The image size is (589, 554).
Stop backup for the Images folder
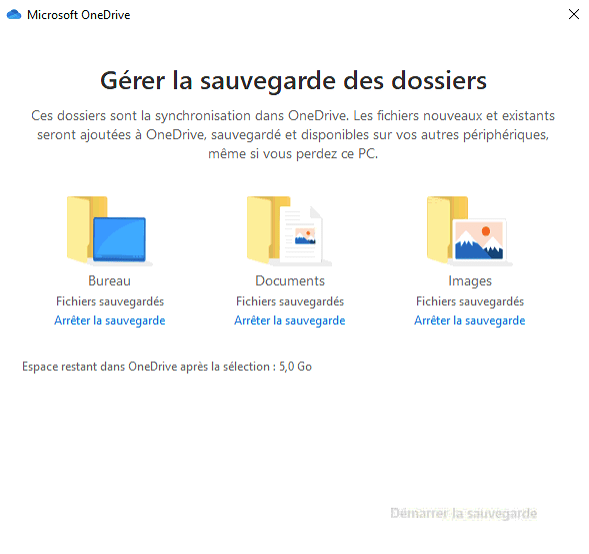tap(470, 320)
